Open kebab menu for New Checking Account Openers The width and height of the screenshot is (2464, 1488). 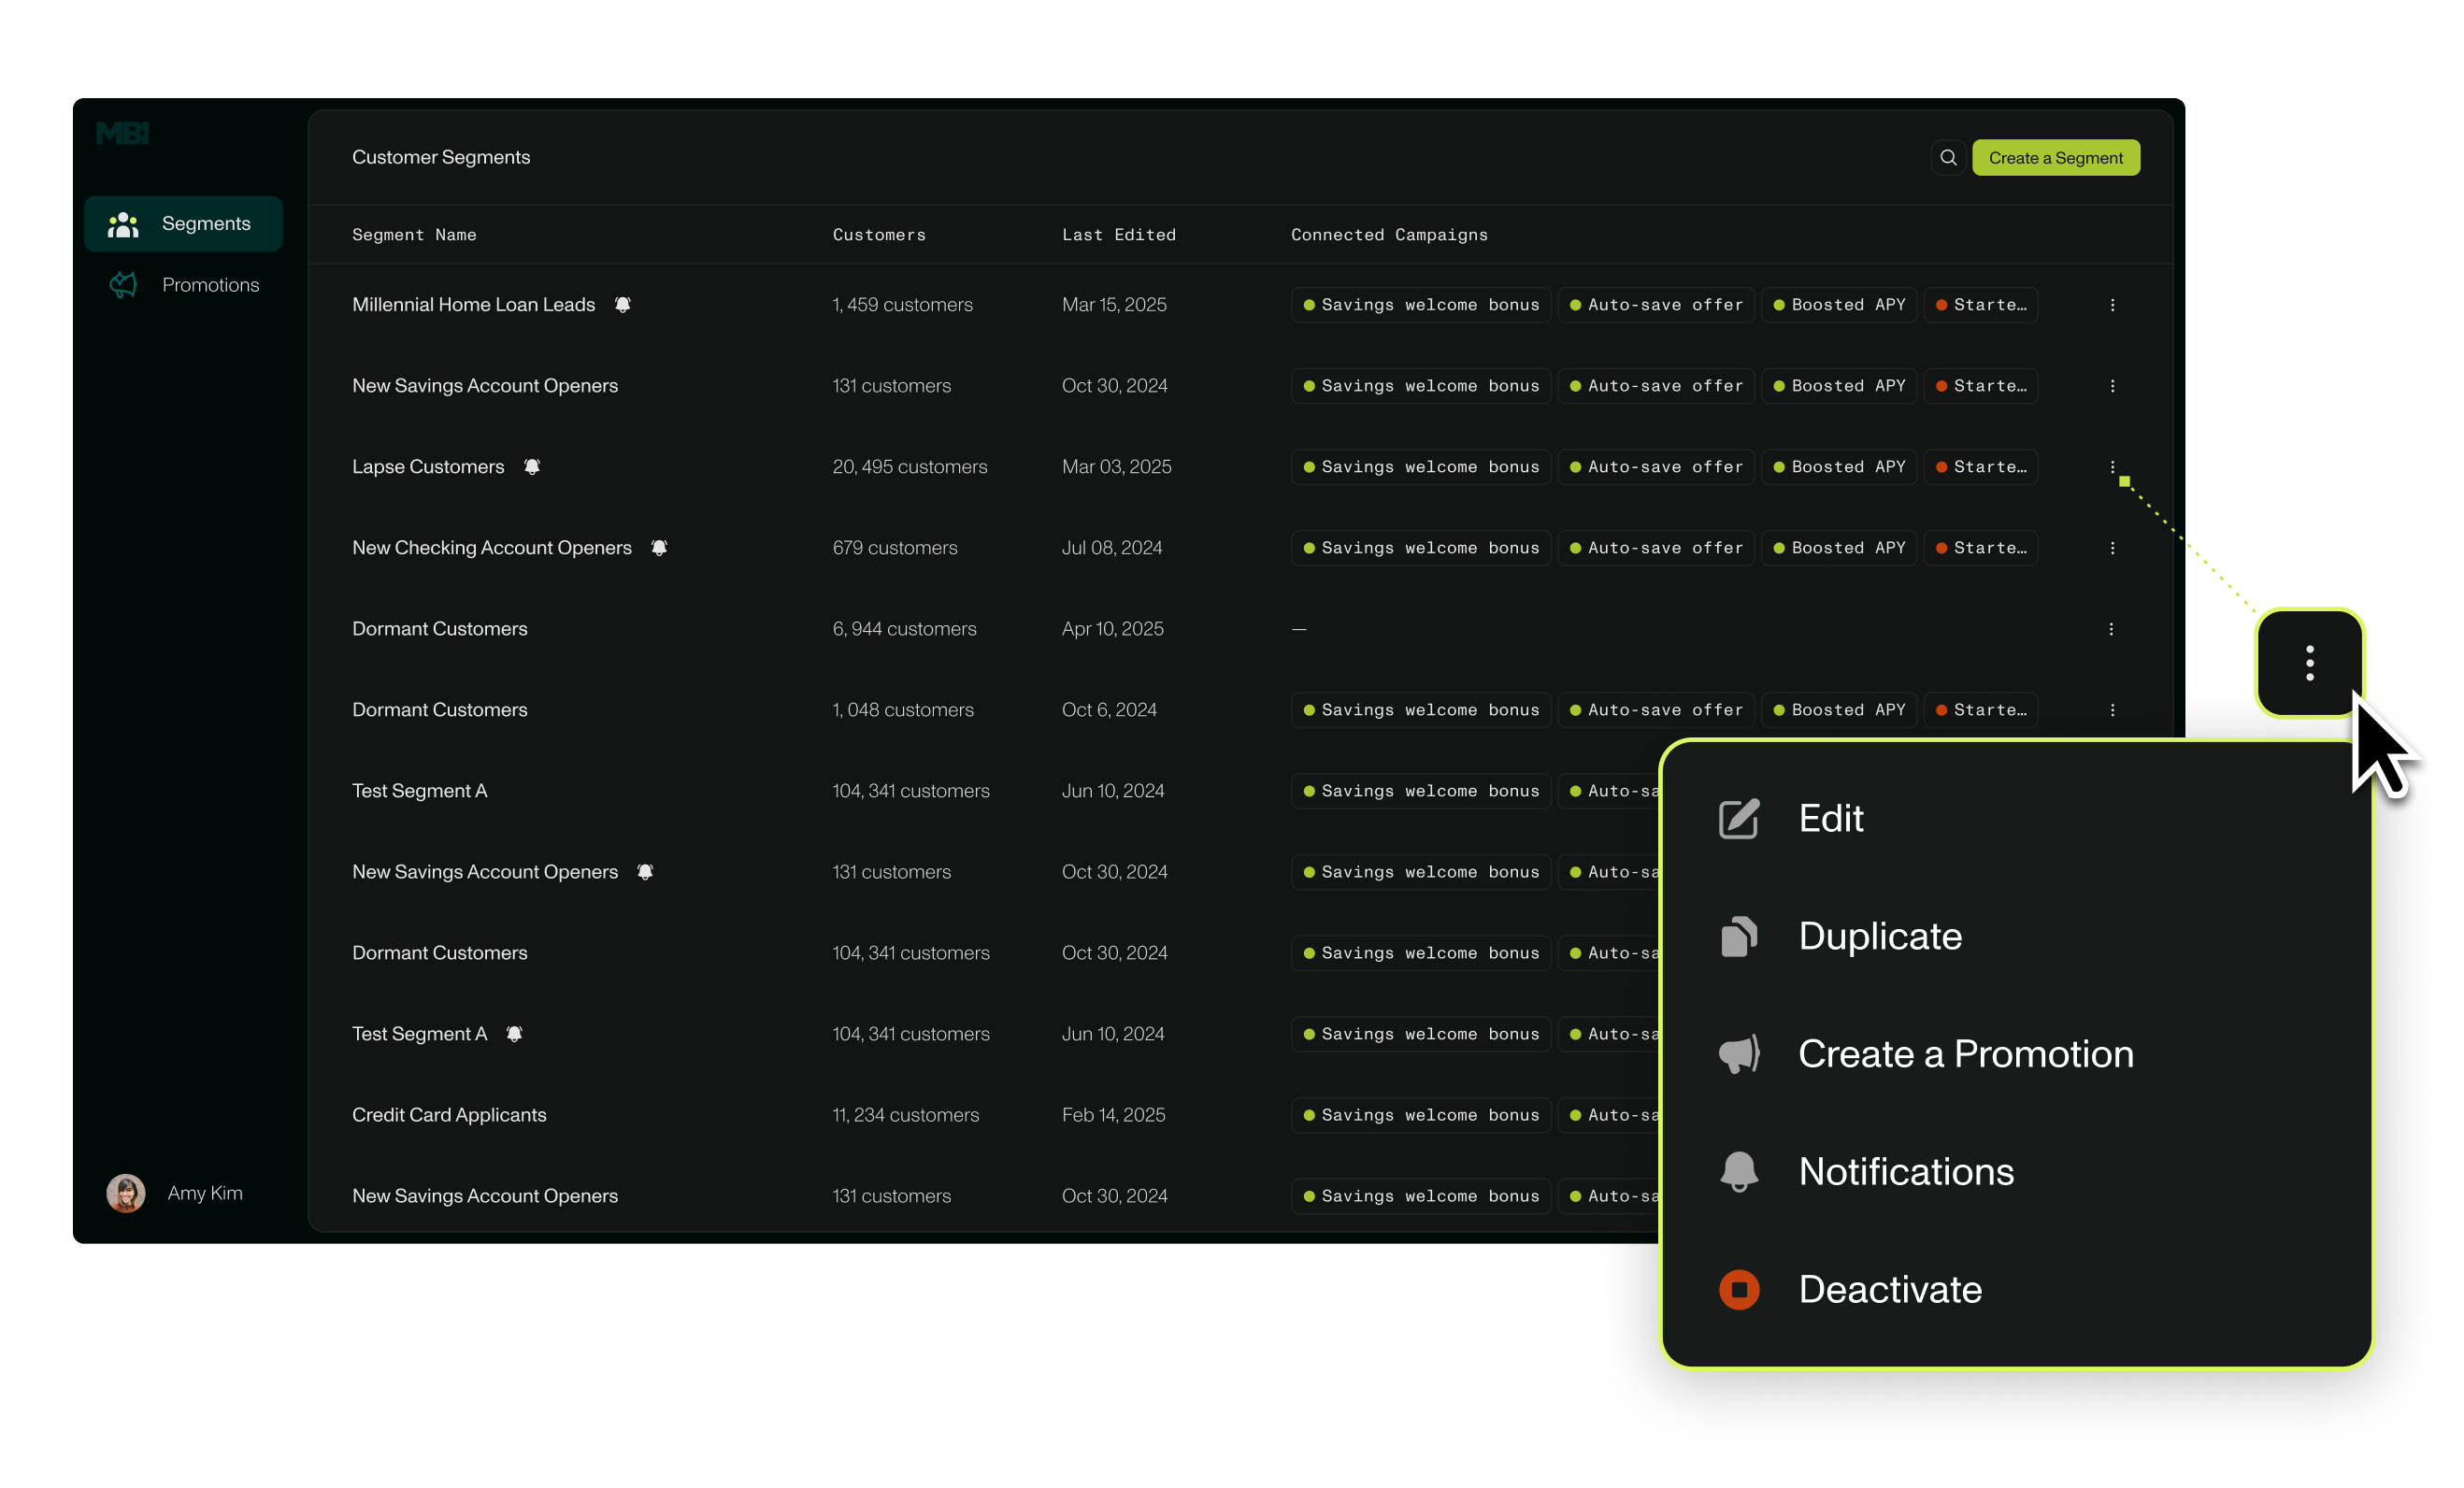[2112, 548]
